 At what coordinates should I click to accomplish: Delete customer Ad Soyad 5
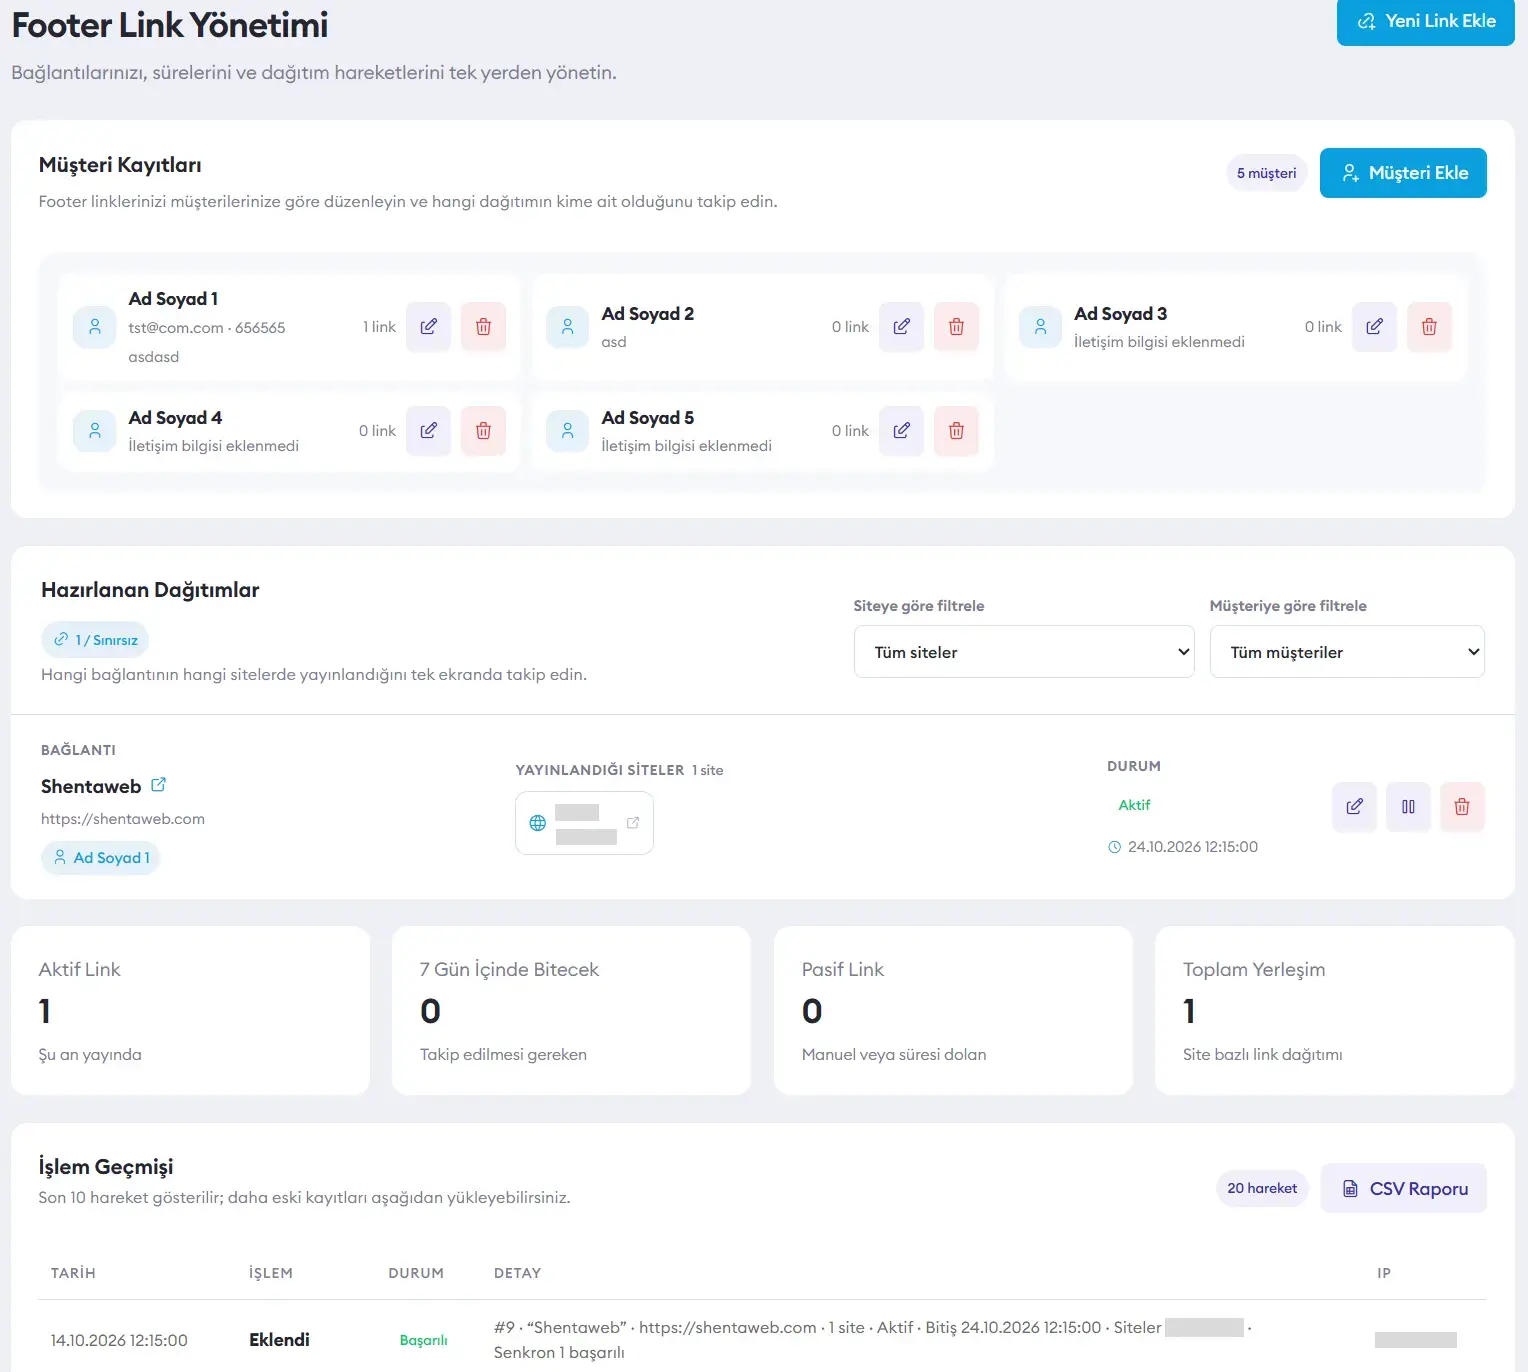[956, 431]
